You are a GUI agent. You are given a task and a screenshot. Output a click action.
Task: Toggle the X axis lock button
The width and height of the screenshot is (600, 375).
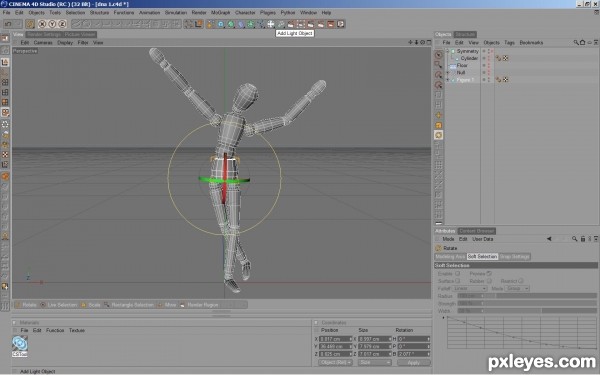point(42,24)
